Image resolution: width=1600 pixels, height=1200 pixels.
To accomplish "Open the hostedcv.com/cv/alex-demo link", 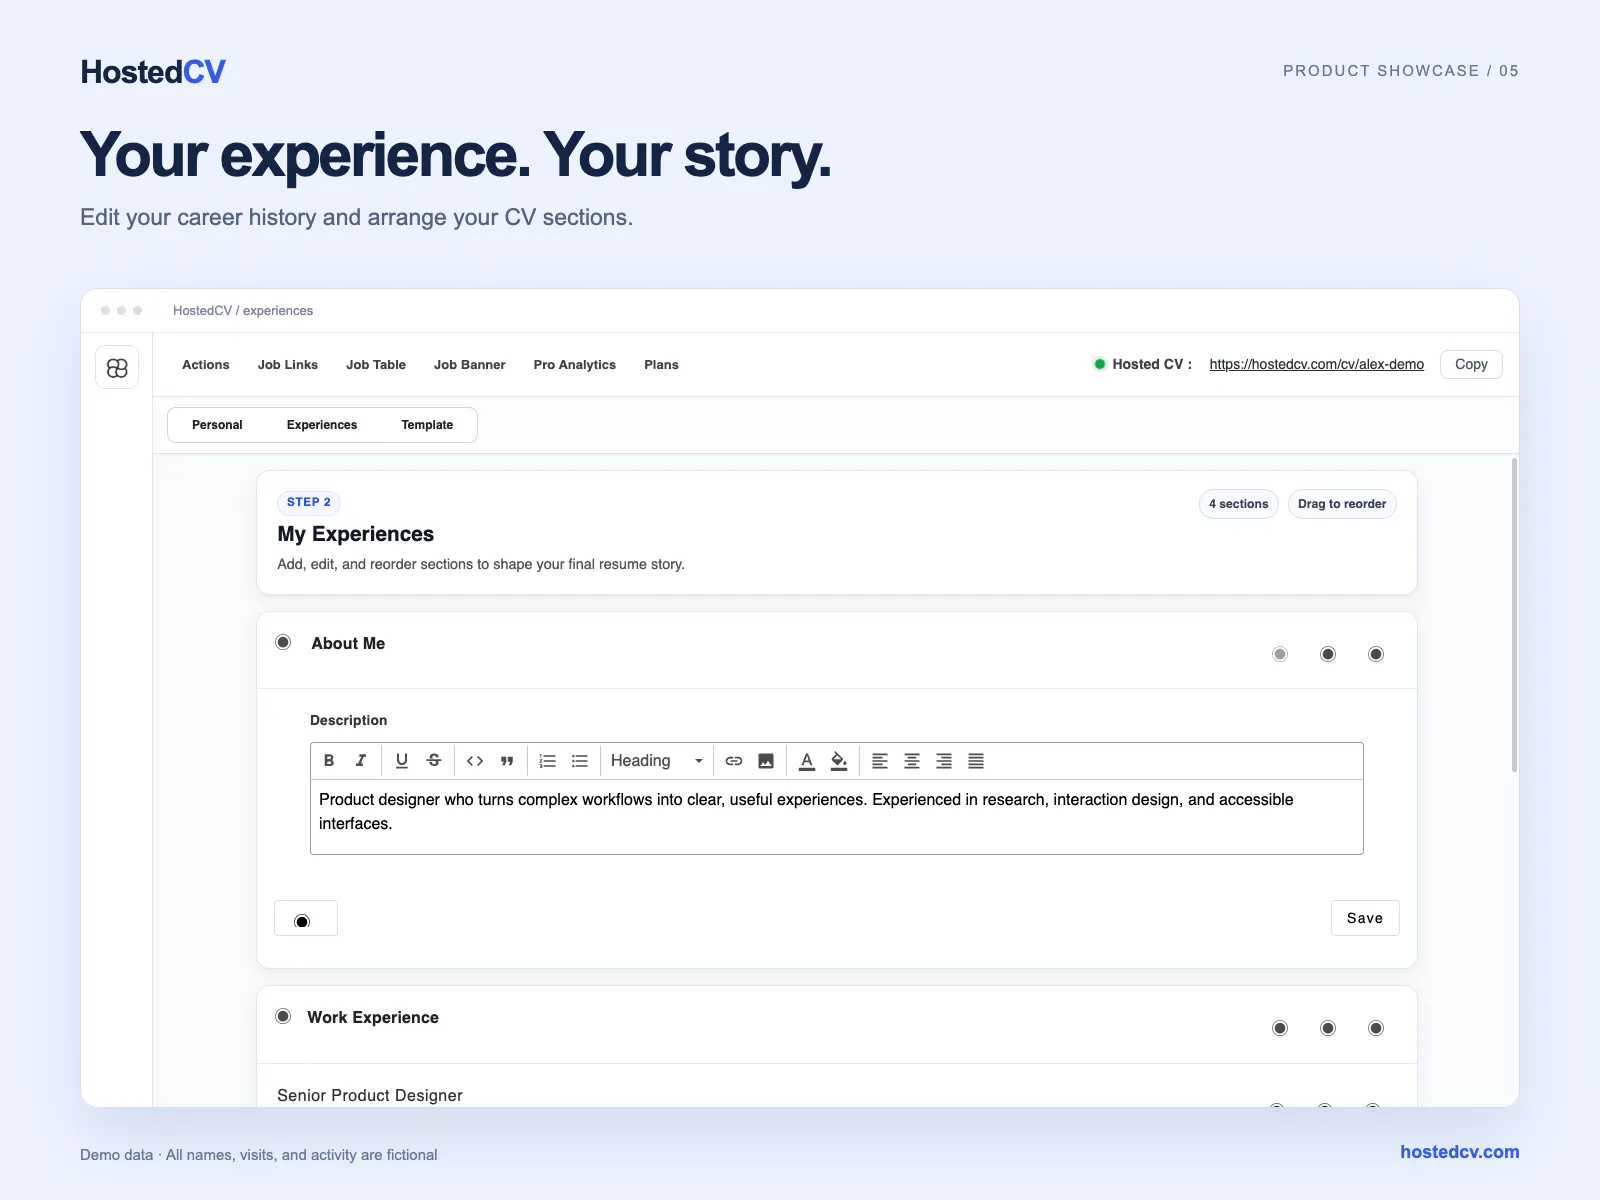I will (x=1316, y=364).
